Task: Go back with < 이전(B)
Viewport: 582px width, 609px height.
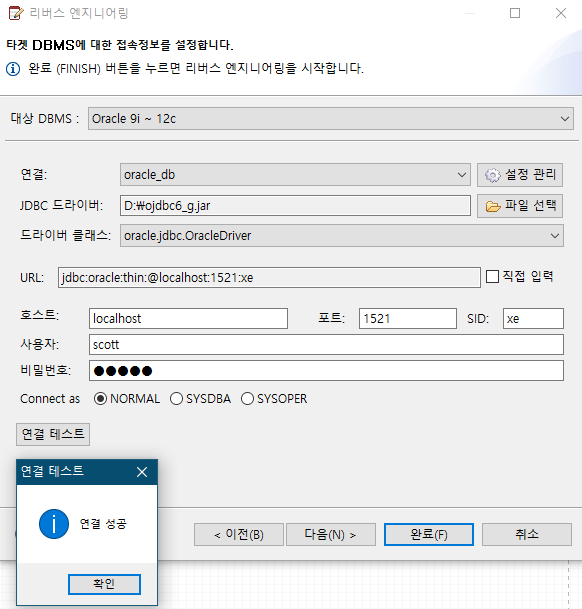Action: [239, 534]
